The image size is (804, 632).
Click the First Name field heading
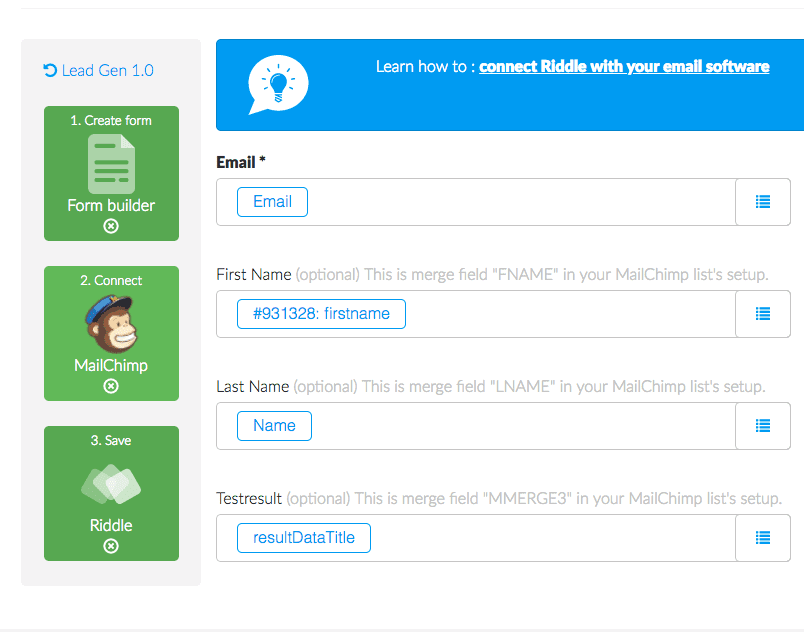[254, 275]
